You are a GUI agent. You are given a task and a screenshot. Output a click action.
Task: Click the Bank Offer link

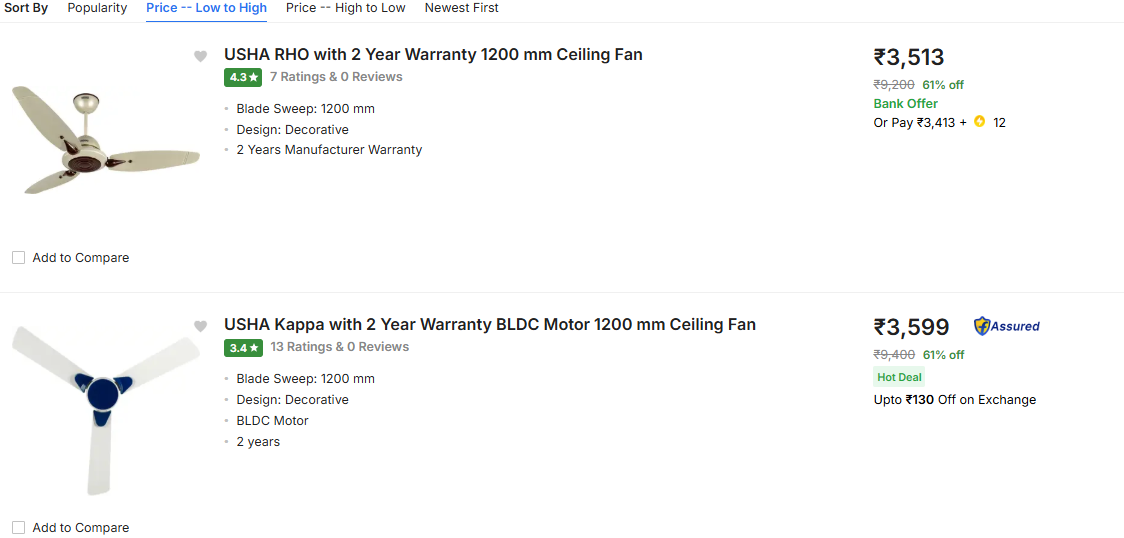905,103
